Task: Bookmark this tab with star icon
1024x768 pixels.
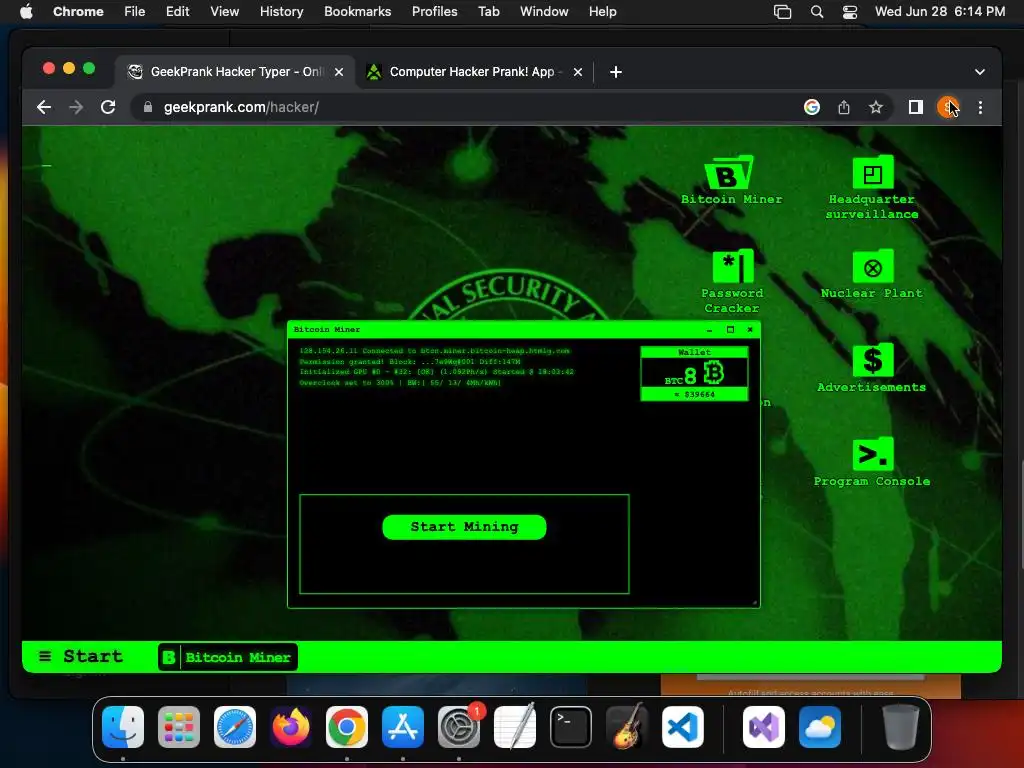Action: tap(876, 107)
